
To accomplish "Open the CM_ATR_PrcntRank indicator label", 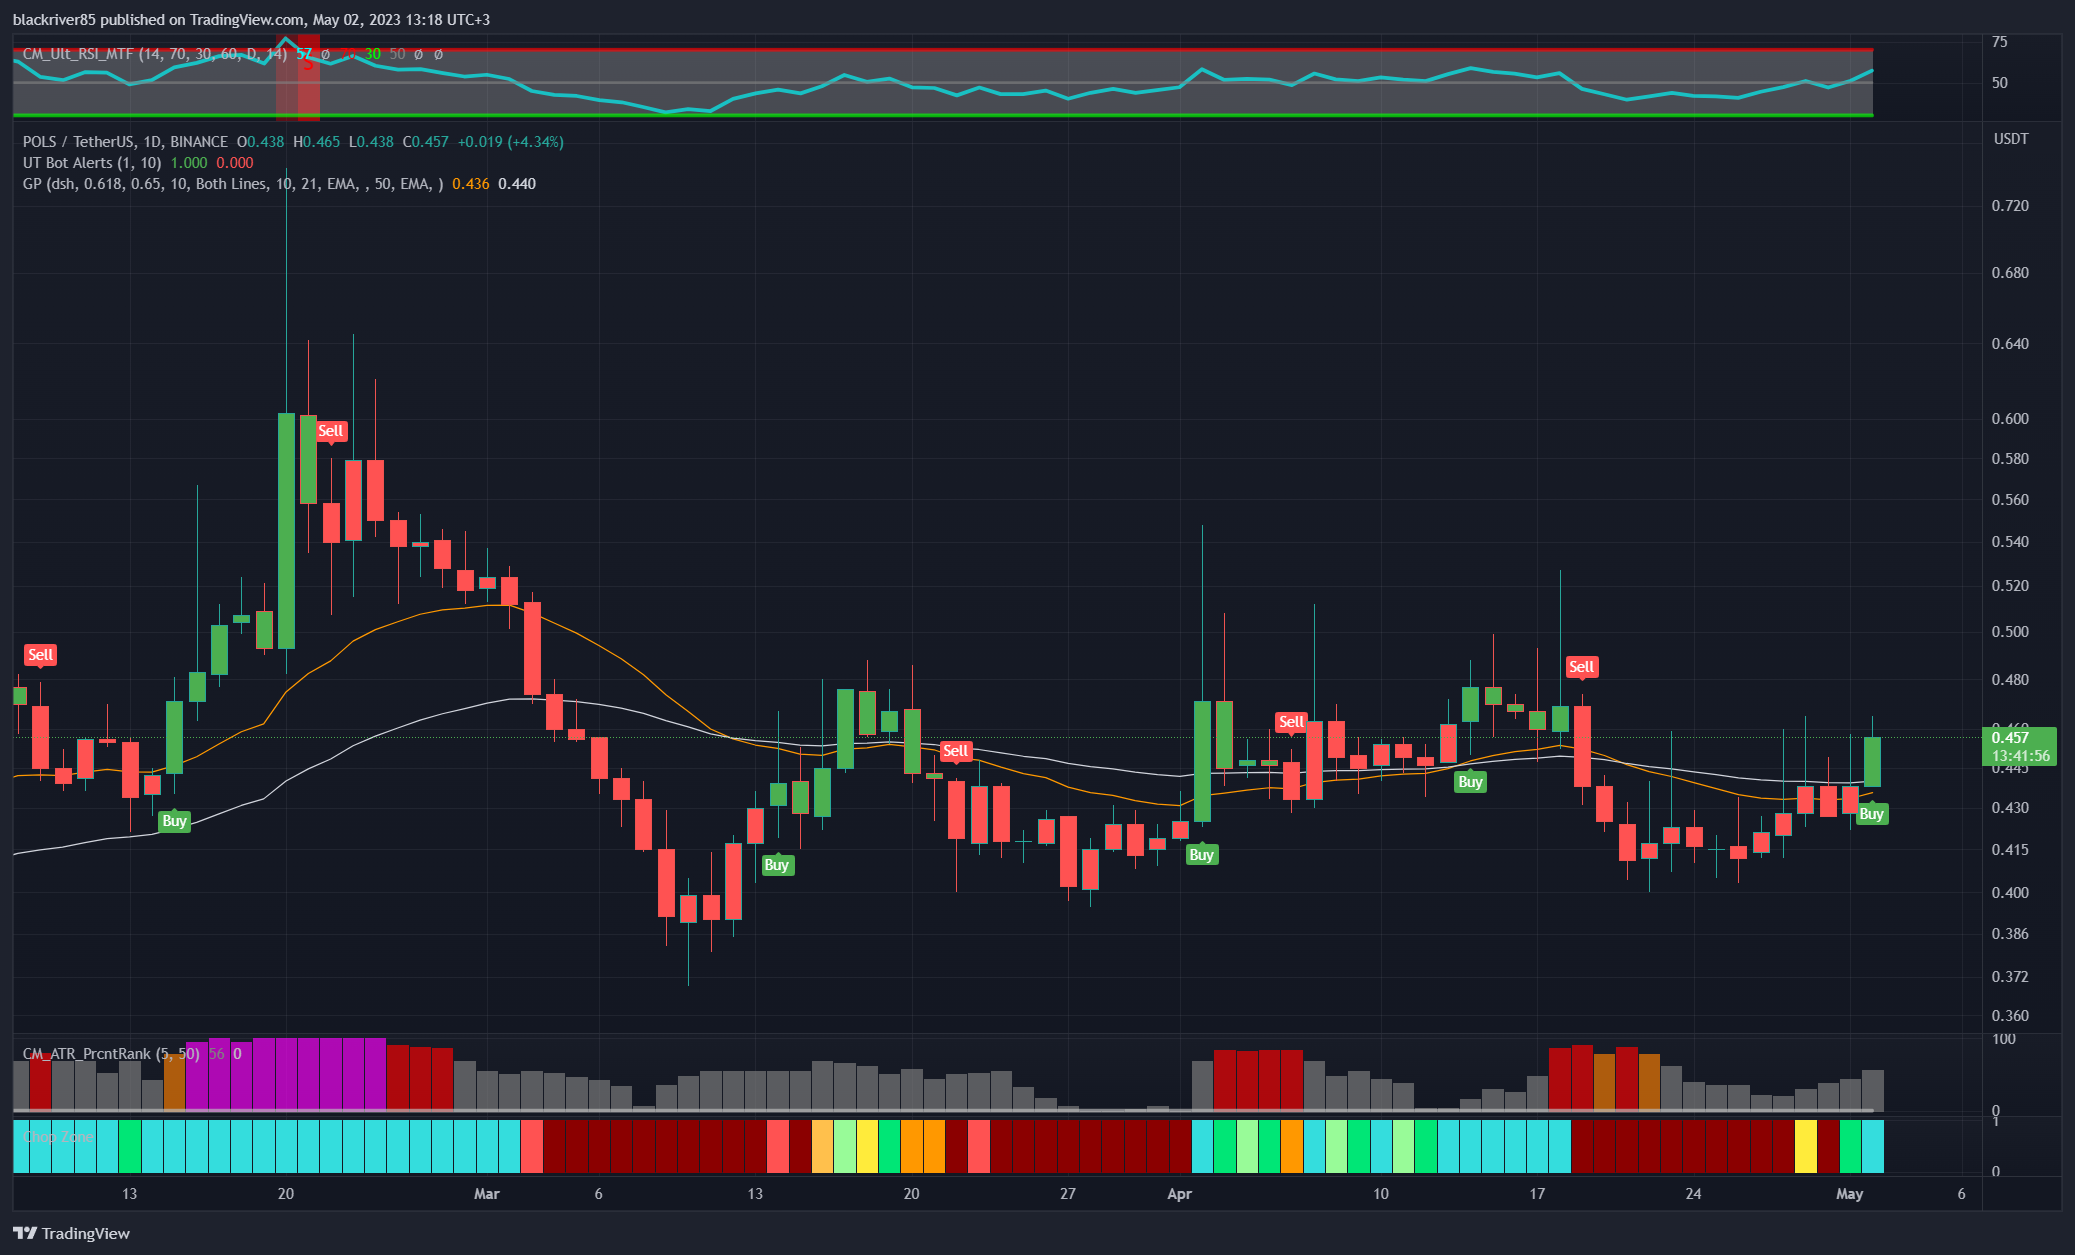I will pos(111,1054).
